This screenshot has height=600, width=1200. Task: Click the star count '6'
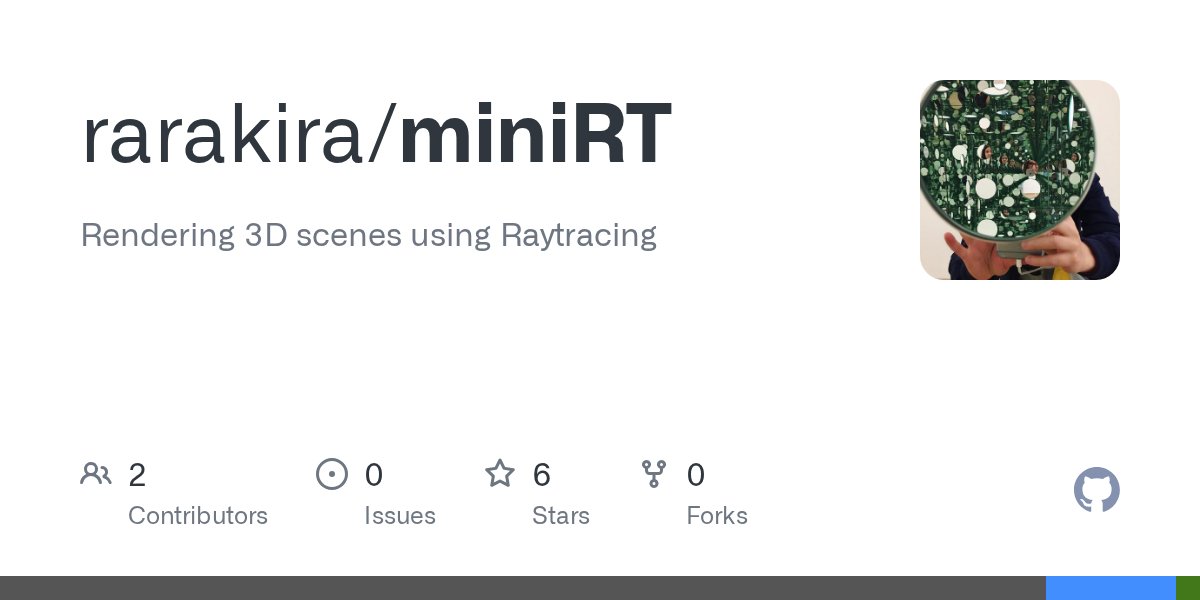point(542,475)
